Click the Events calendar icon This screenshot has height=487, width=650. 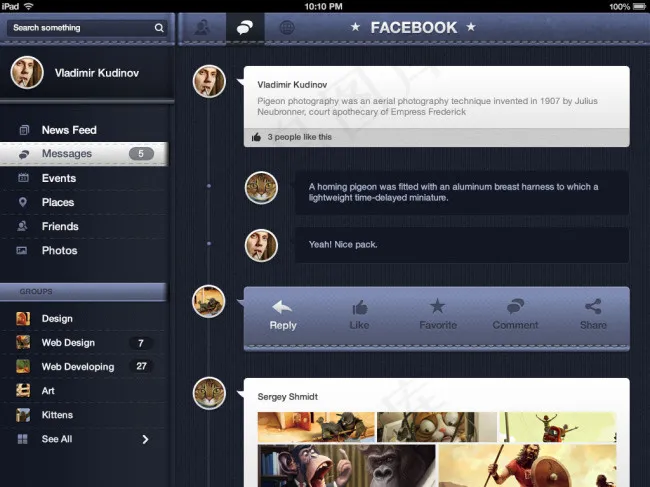click(x=23, y=178)
